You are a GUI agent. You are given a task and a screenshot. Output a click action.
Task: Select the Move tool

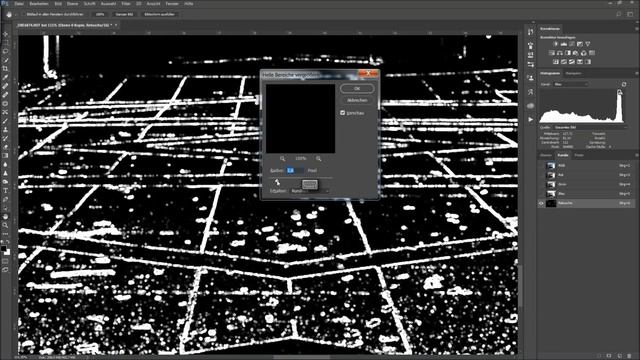click(x=5, y=34)
